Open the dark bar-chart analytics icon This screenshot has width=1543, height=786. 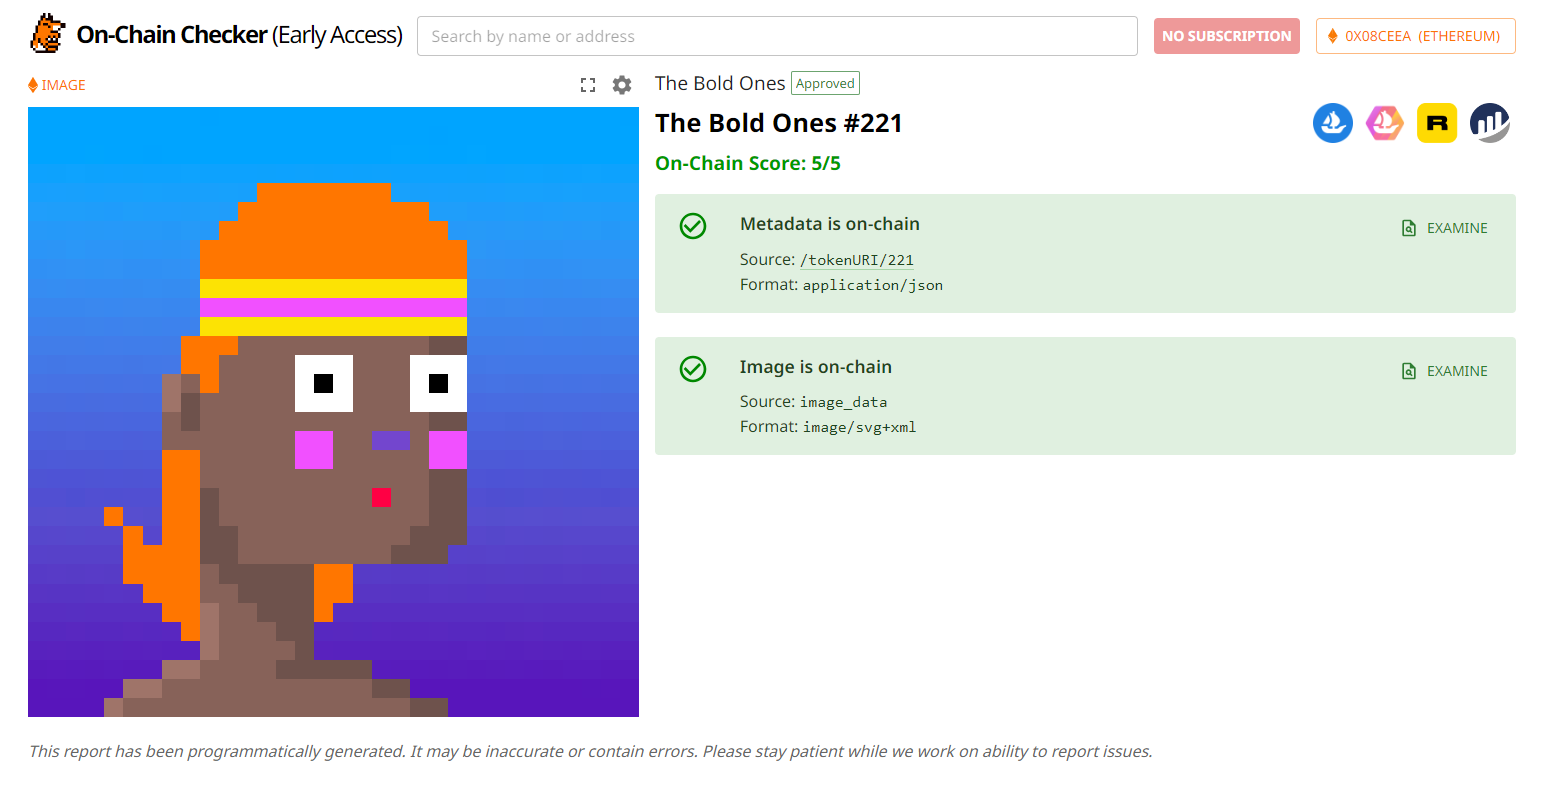(1490, 123)
